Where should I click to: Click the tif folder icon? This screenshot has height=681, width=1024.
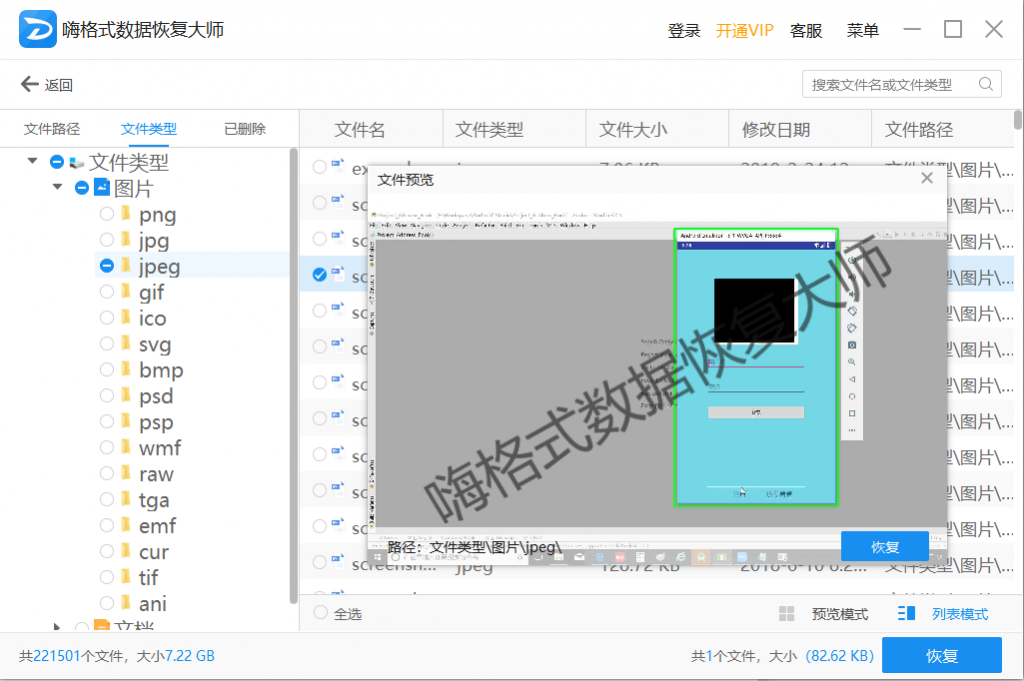(126, 577)
